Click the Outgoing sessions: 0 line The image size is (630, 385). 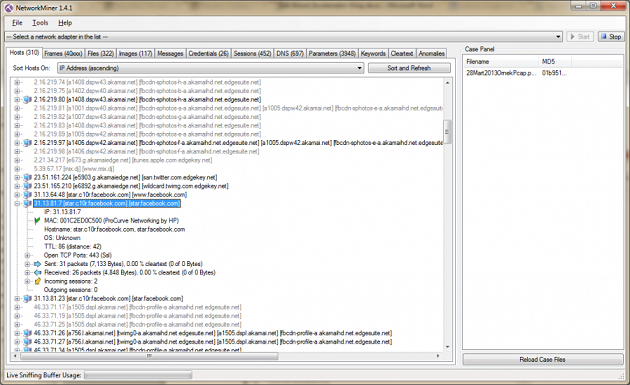click(71, 290)
